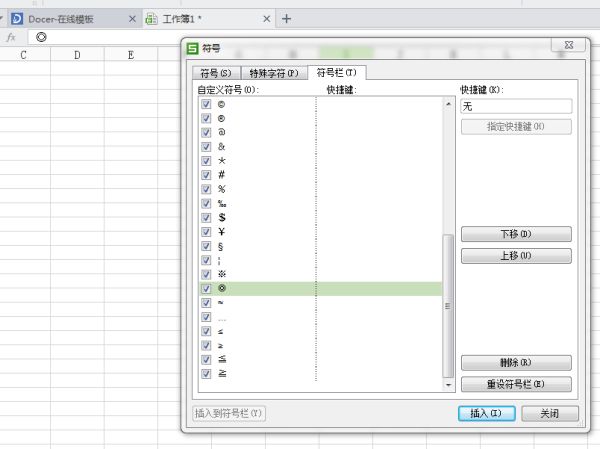Click the symbol list scroll up arrow
The width and height of the screenshot is (600, 449).
[x=448, y=104]
